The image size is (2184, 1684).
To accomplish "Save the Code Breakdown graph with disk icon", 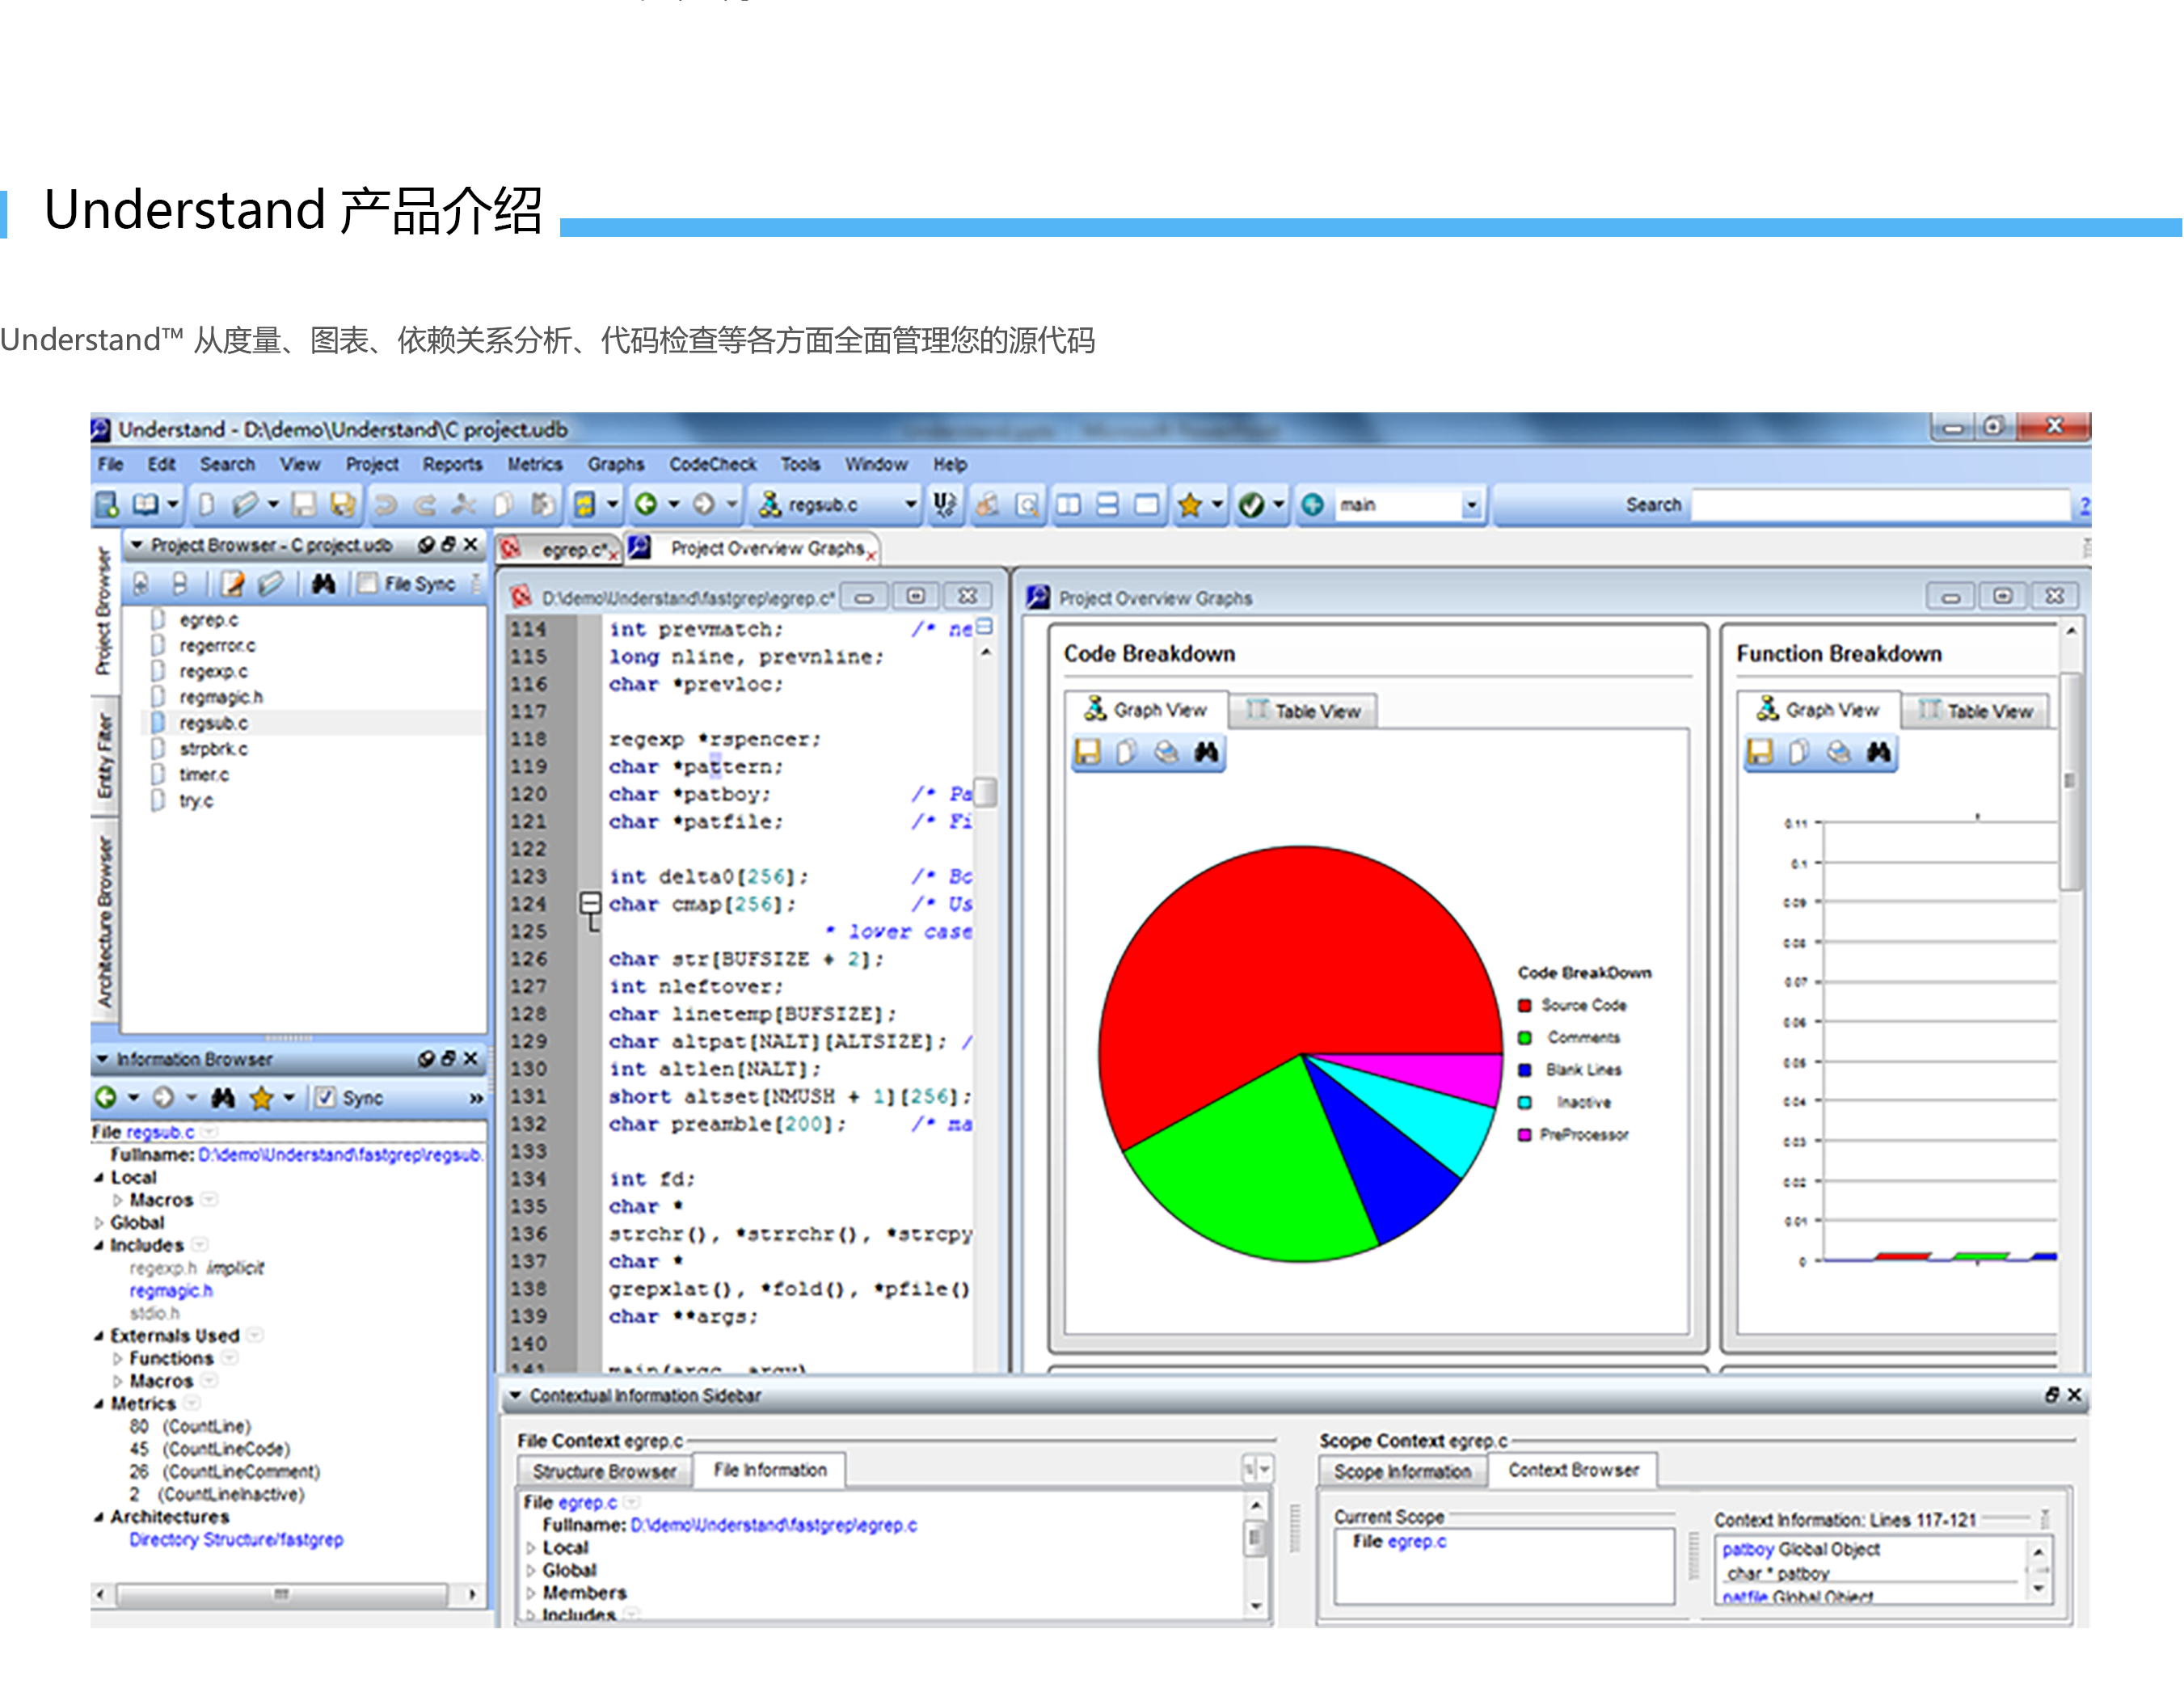I will pos(1087,751).
